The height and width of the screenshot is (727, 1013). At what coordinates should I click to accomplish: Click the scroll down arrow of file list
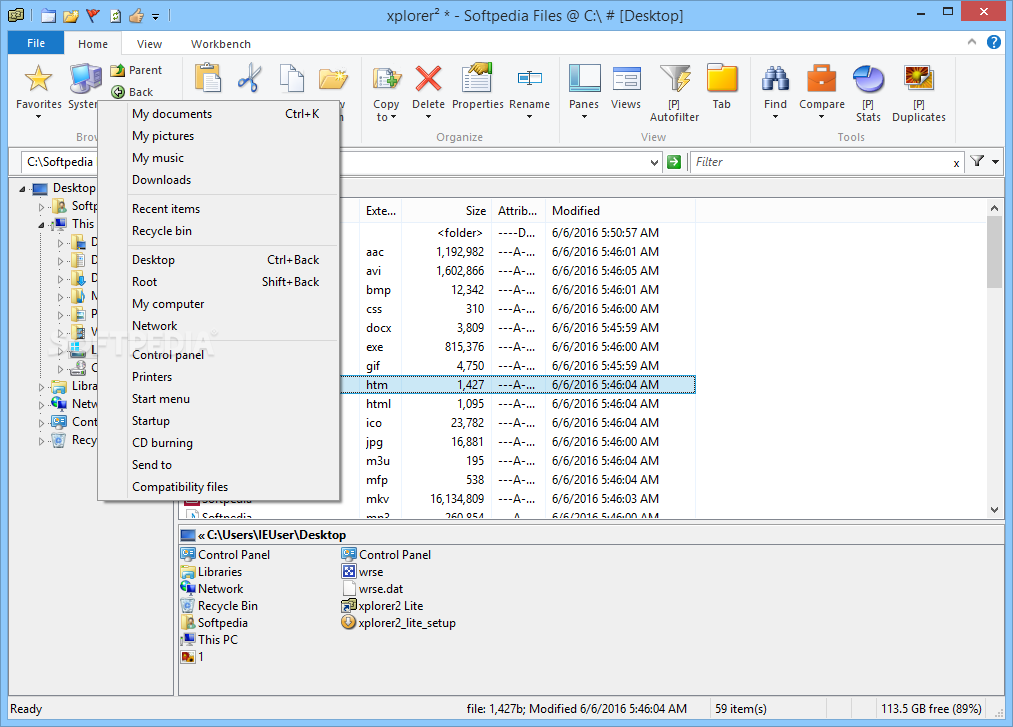point(994,510)
